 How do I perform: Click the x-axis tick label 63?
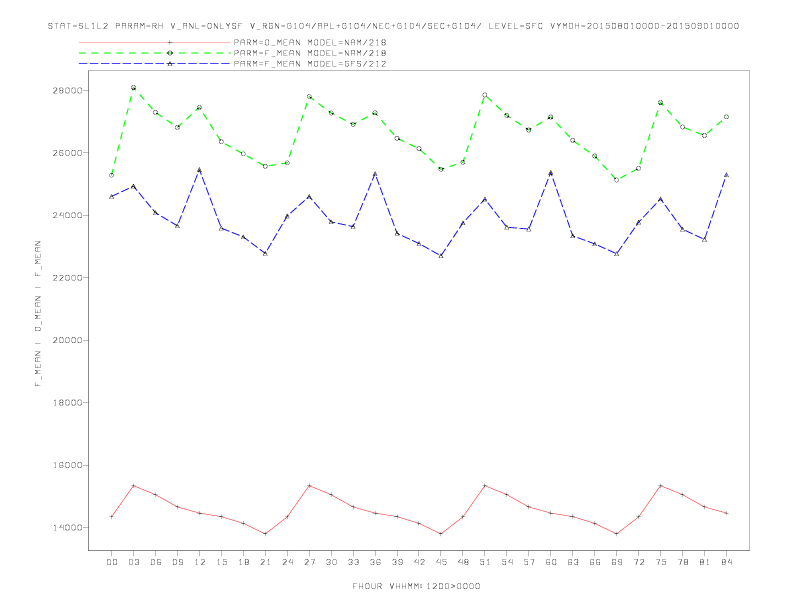573,562
